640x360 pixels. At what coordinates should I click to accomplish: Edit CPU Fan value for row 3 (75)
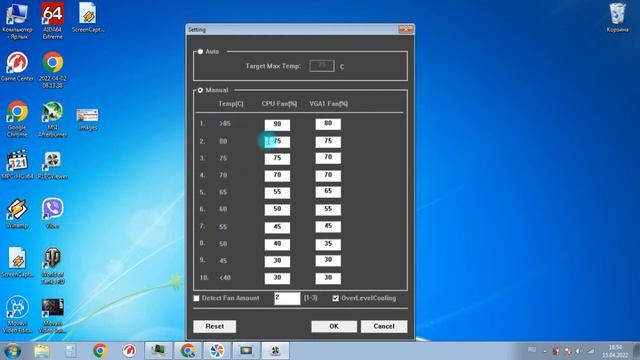[277, 159]
